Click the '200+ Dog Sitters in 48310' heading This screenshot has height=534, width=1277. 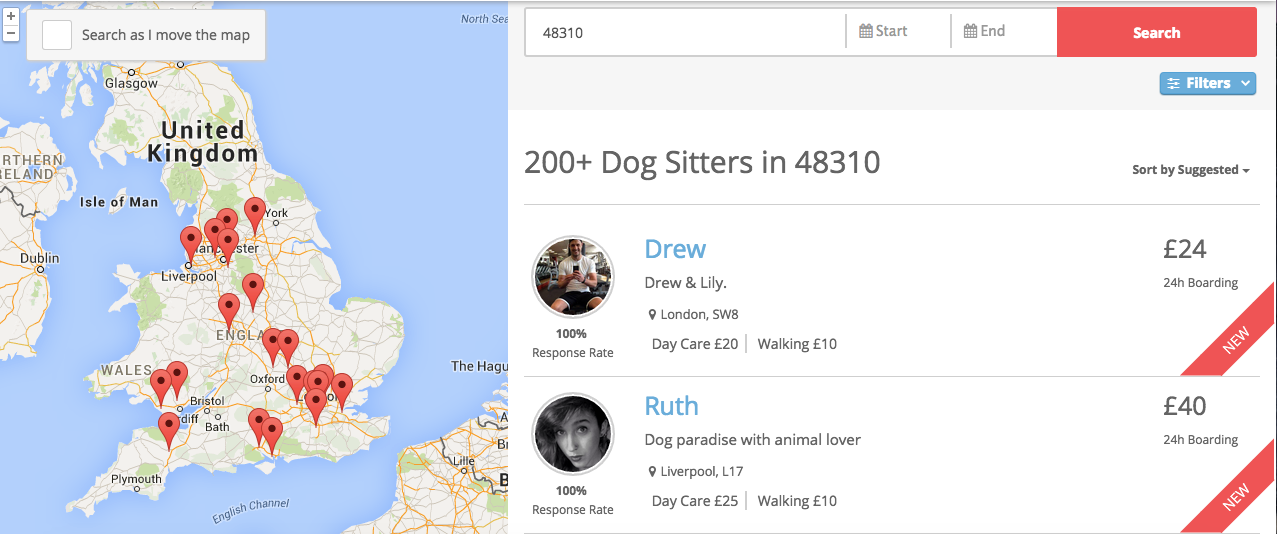[702, 162]
